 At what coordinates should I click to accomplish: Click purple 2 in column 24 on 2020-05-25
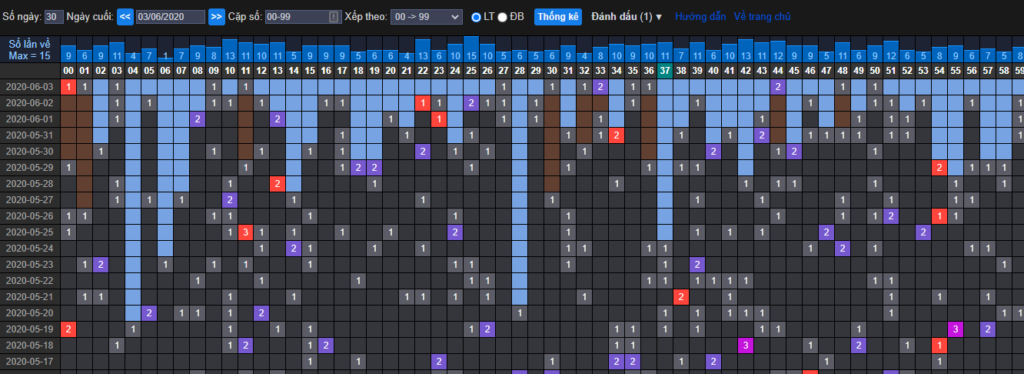[x=456, y=232]
